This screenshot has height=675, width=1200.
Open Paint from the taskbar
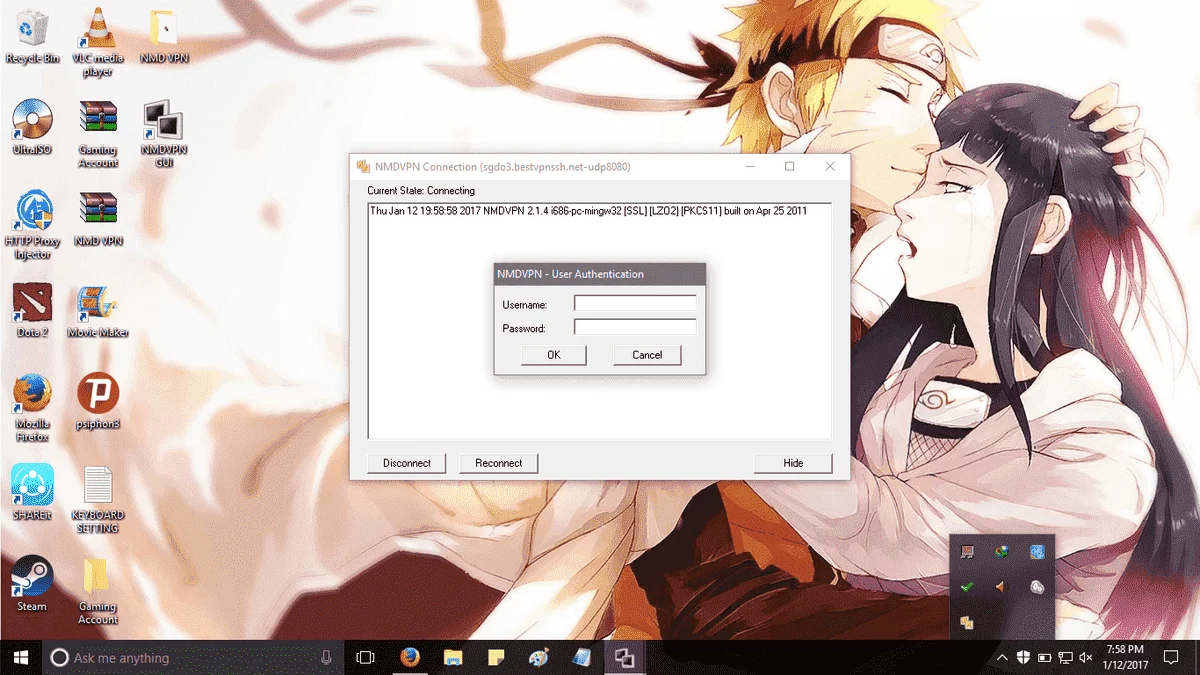click(539, 657)
